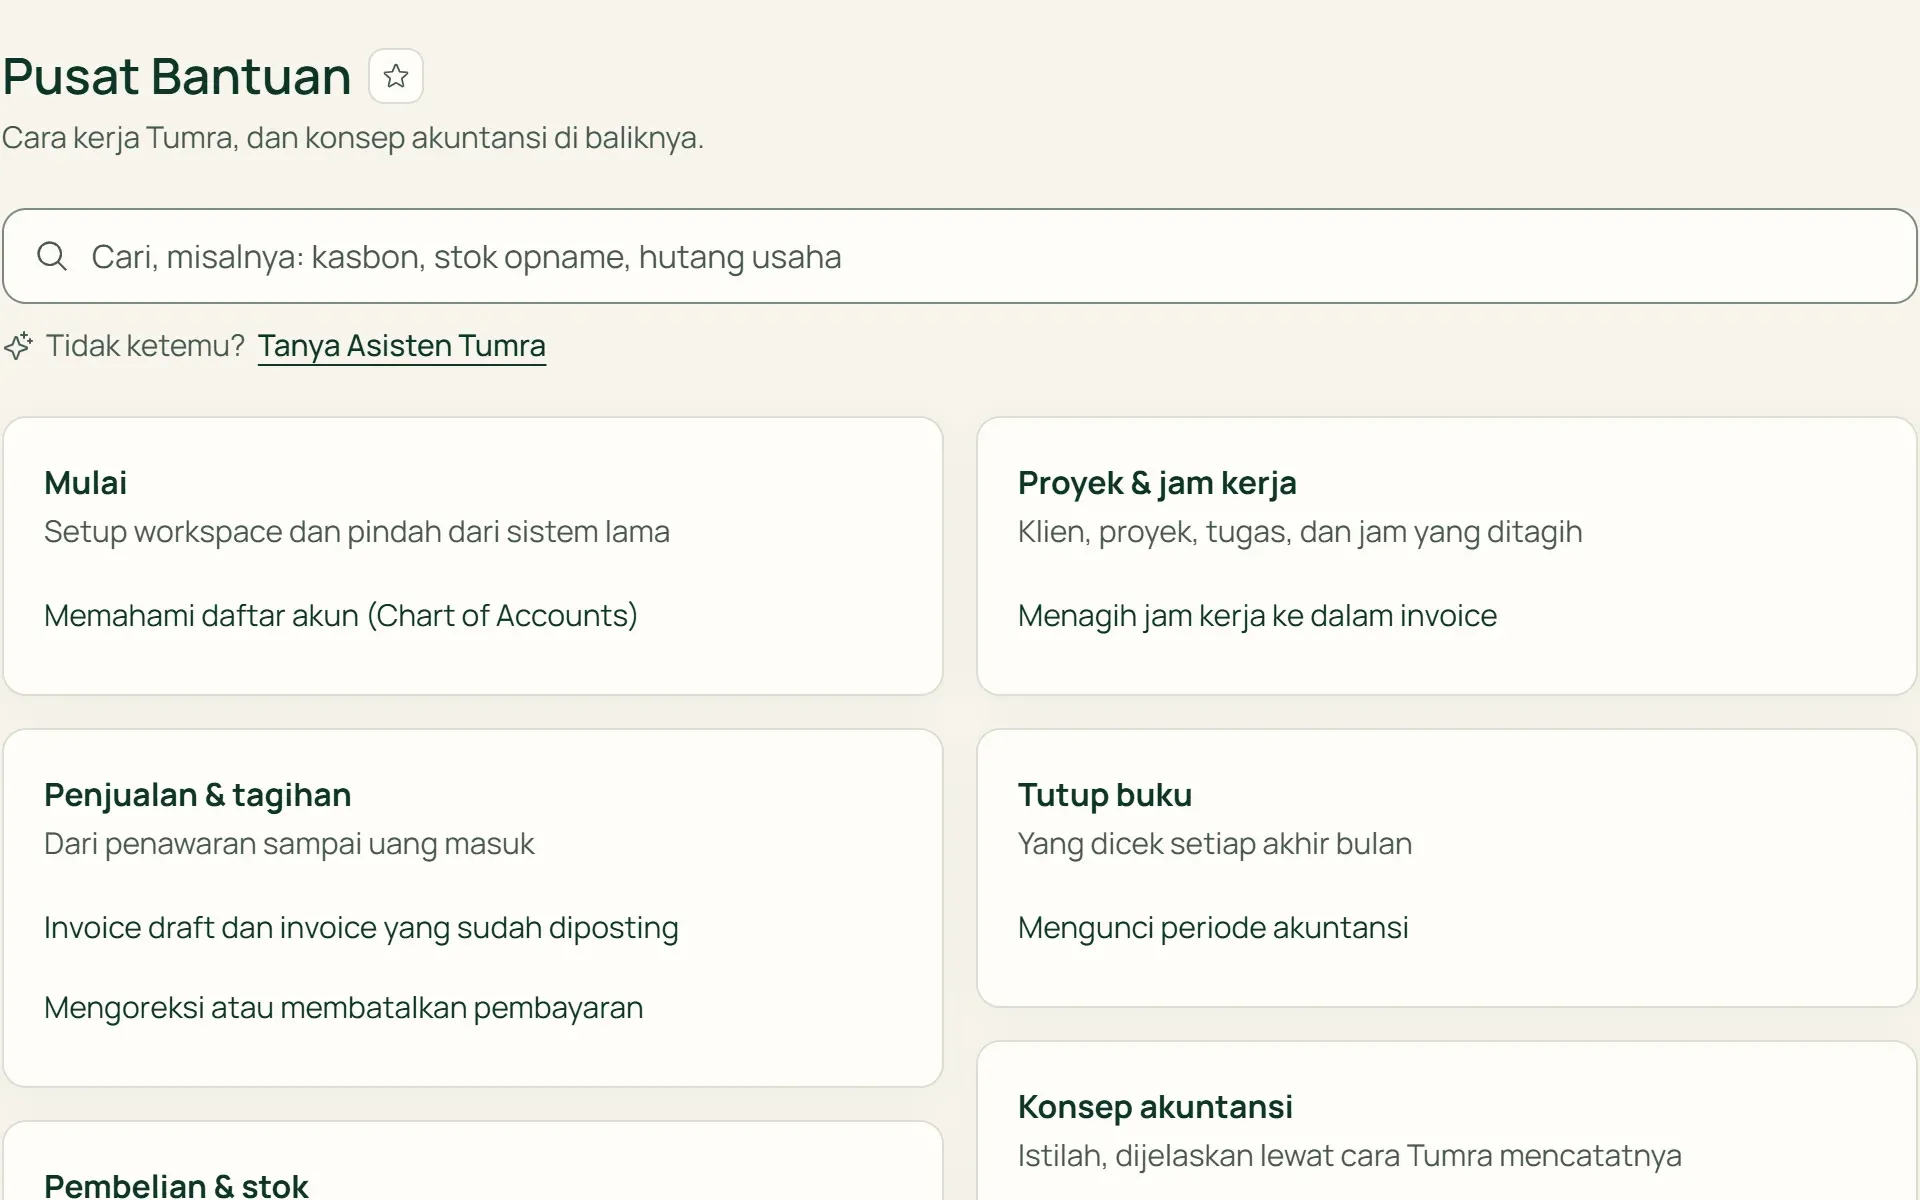Star the Pusat Bantuan page as favorite
Viewport: 1920px width, 1200px height.
[x=396, y=76]
